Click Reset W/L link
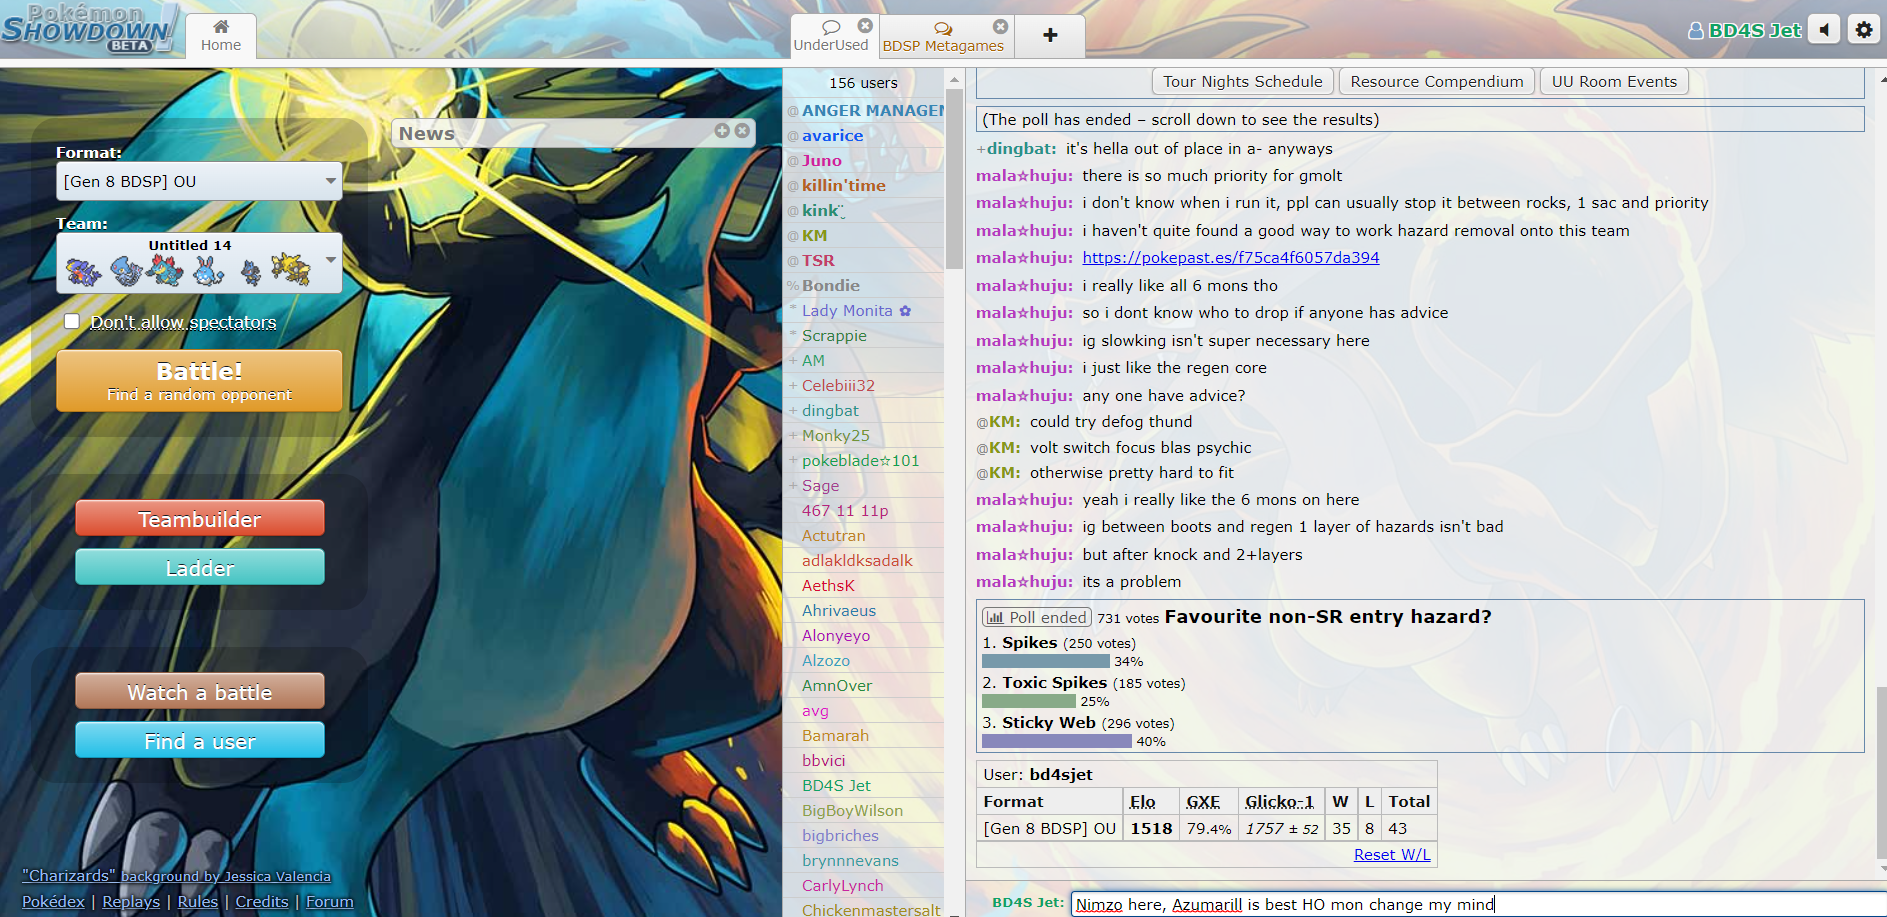The height and width of the screenshot is (917, 1887). pyautogui.click(x=1392, y=854)
